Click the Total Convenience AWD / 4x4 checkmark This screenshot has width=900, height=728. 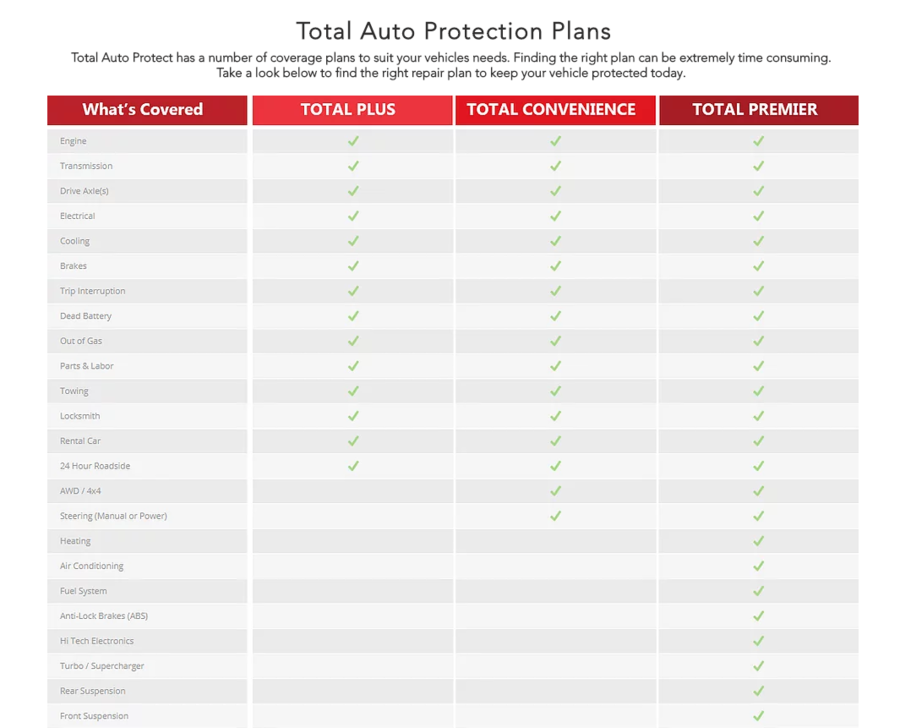555,491
